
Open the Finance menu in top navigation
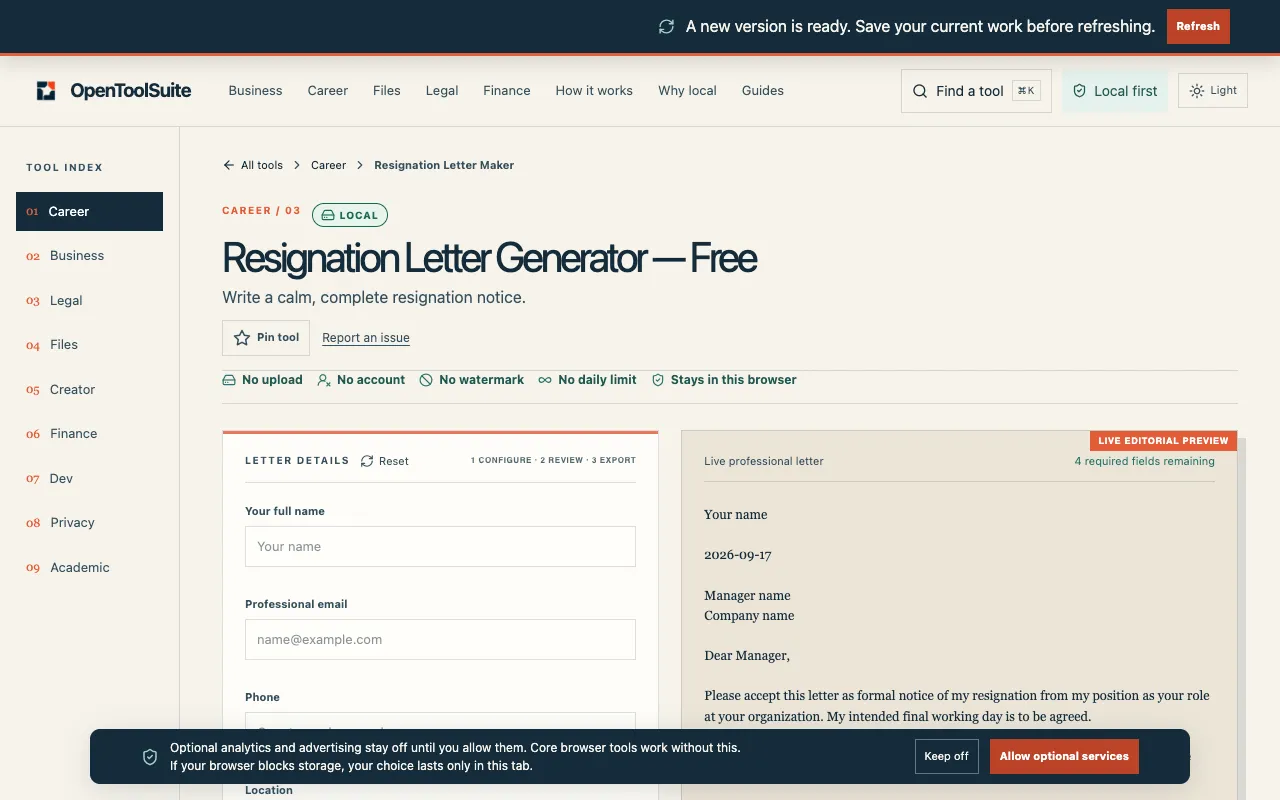point(507,90)
